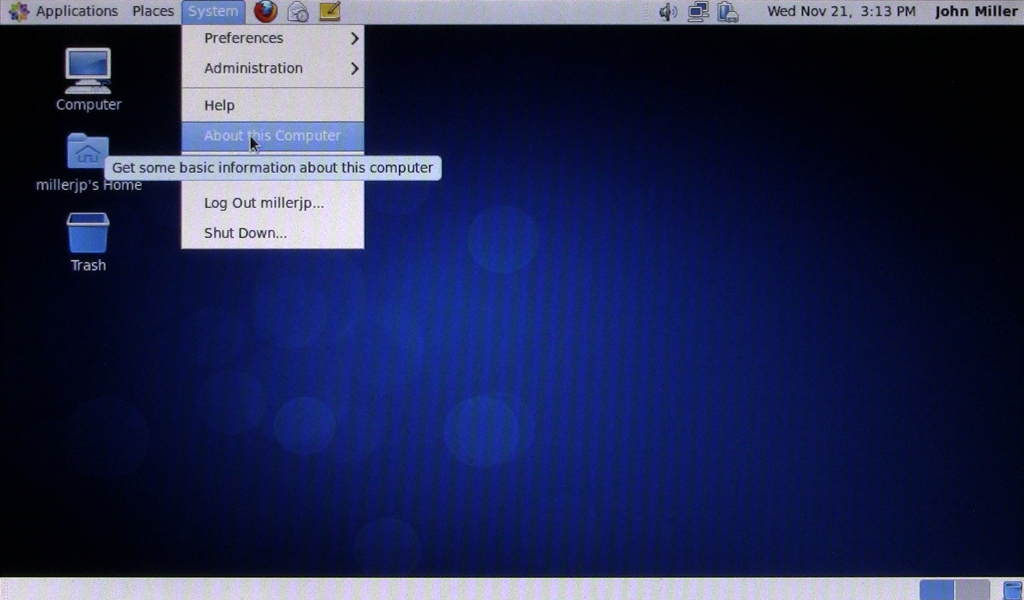The width and height of the screenshot is (1024, 600).
Task: Click the Applications menu foot logo icon
Action: pos(18,11)
